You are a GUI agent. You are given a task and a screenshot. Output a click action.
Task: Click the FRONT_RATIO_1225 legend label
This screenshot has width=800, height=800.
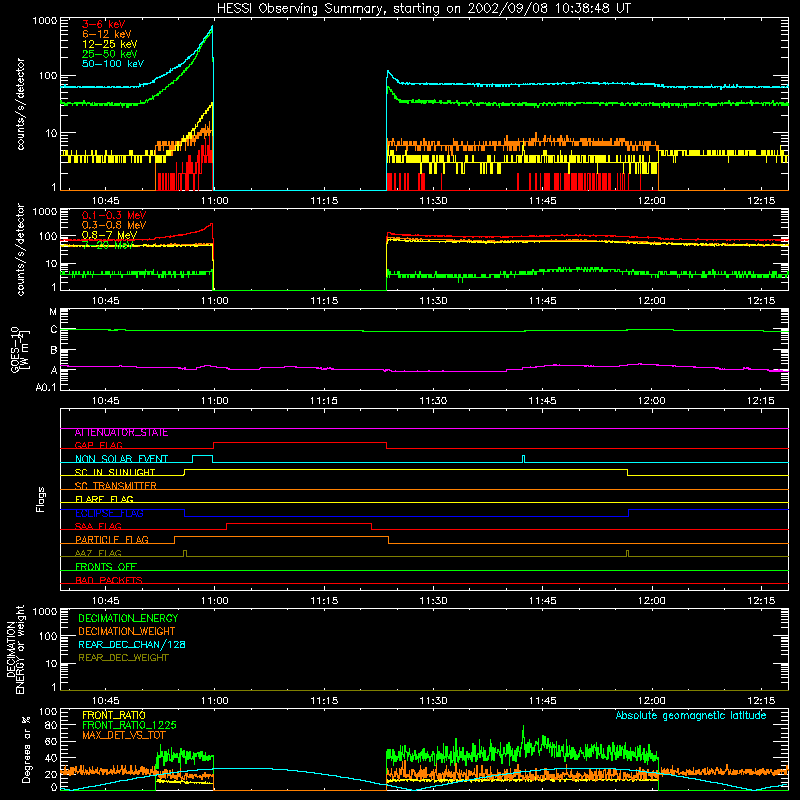click(x=129, y=725)
